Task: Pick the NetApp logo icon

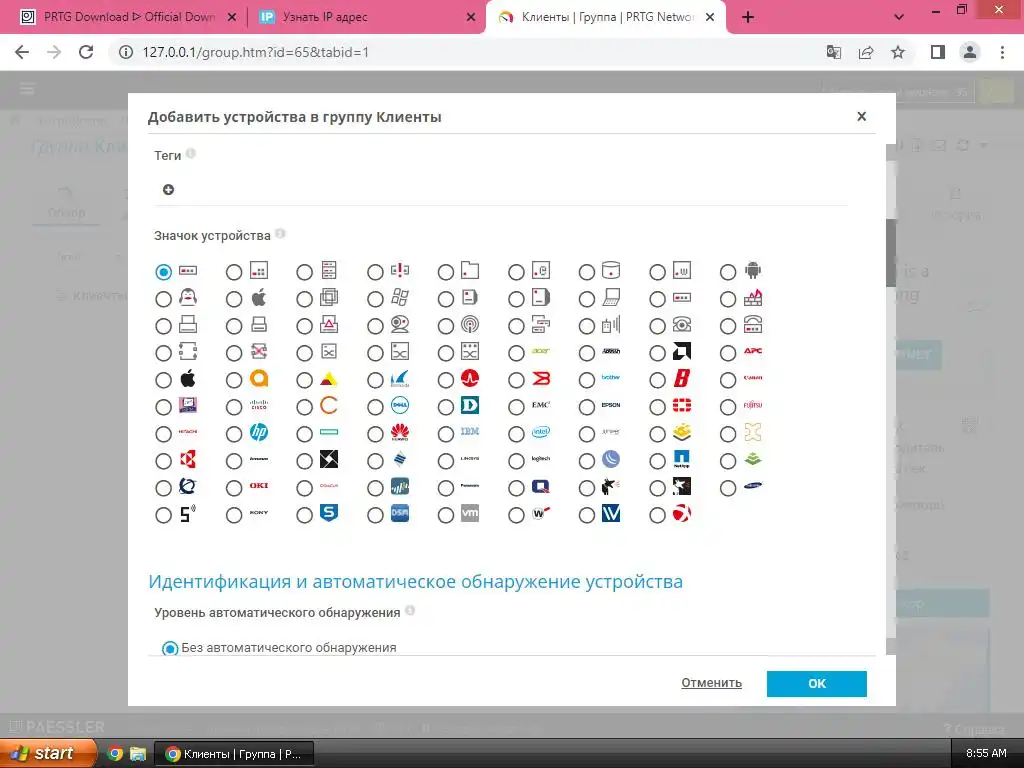Action: click(x=682, y=459)
